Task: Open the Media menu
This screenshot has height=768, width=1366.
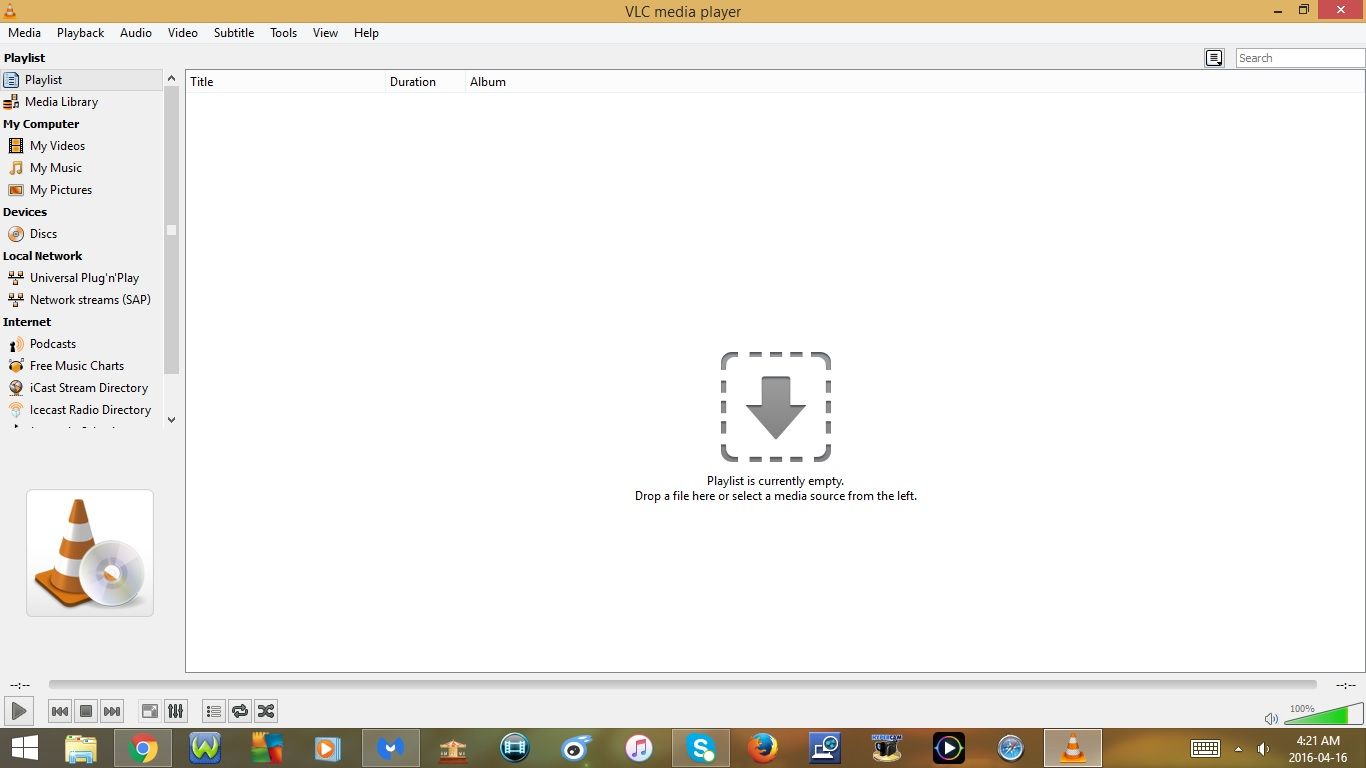Action: 24,32
